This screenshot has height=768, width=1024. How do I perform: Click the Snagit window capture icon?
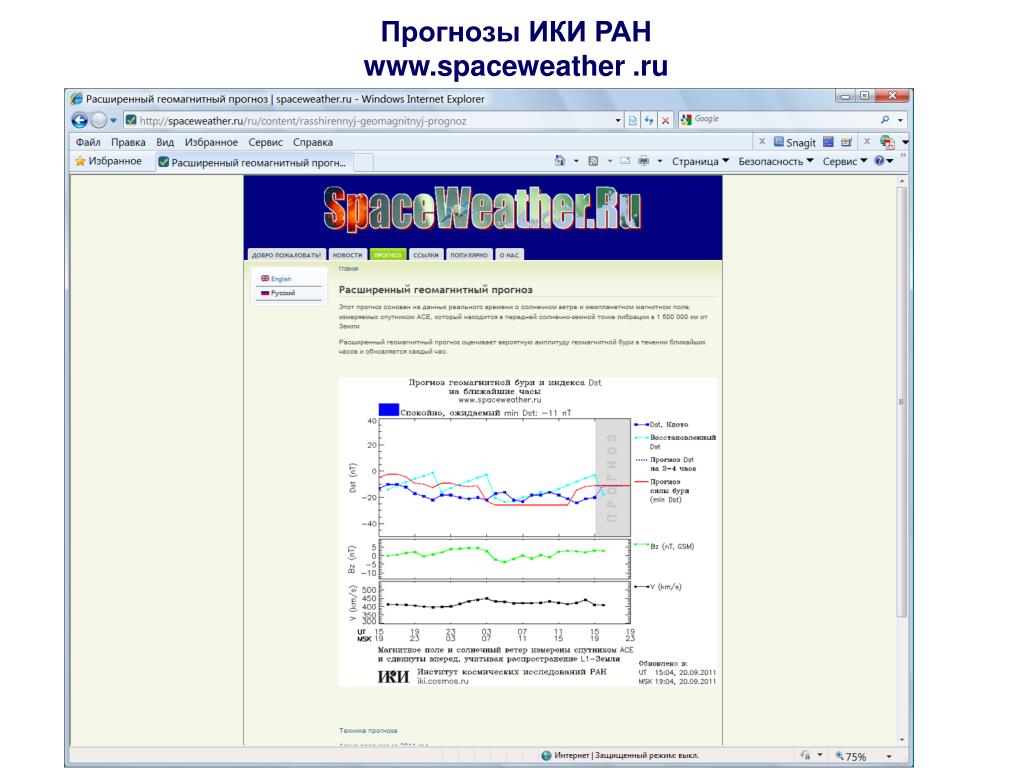pos(828,141)
